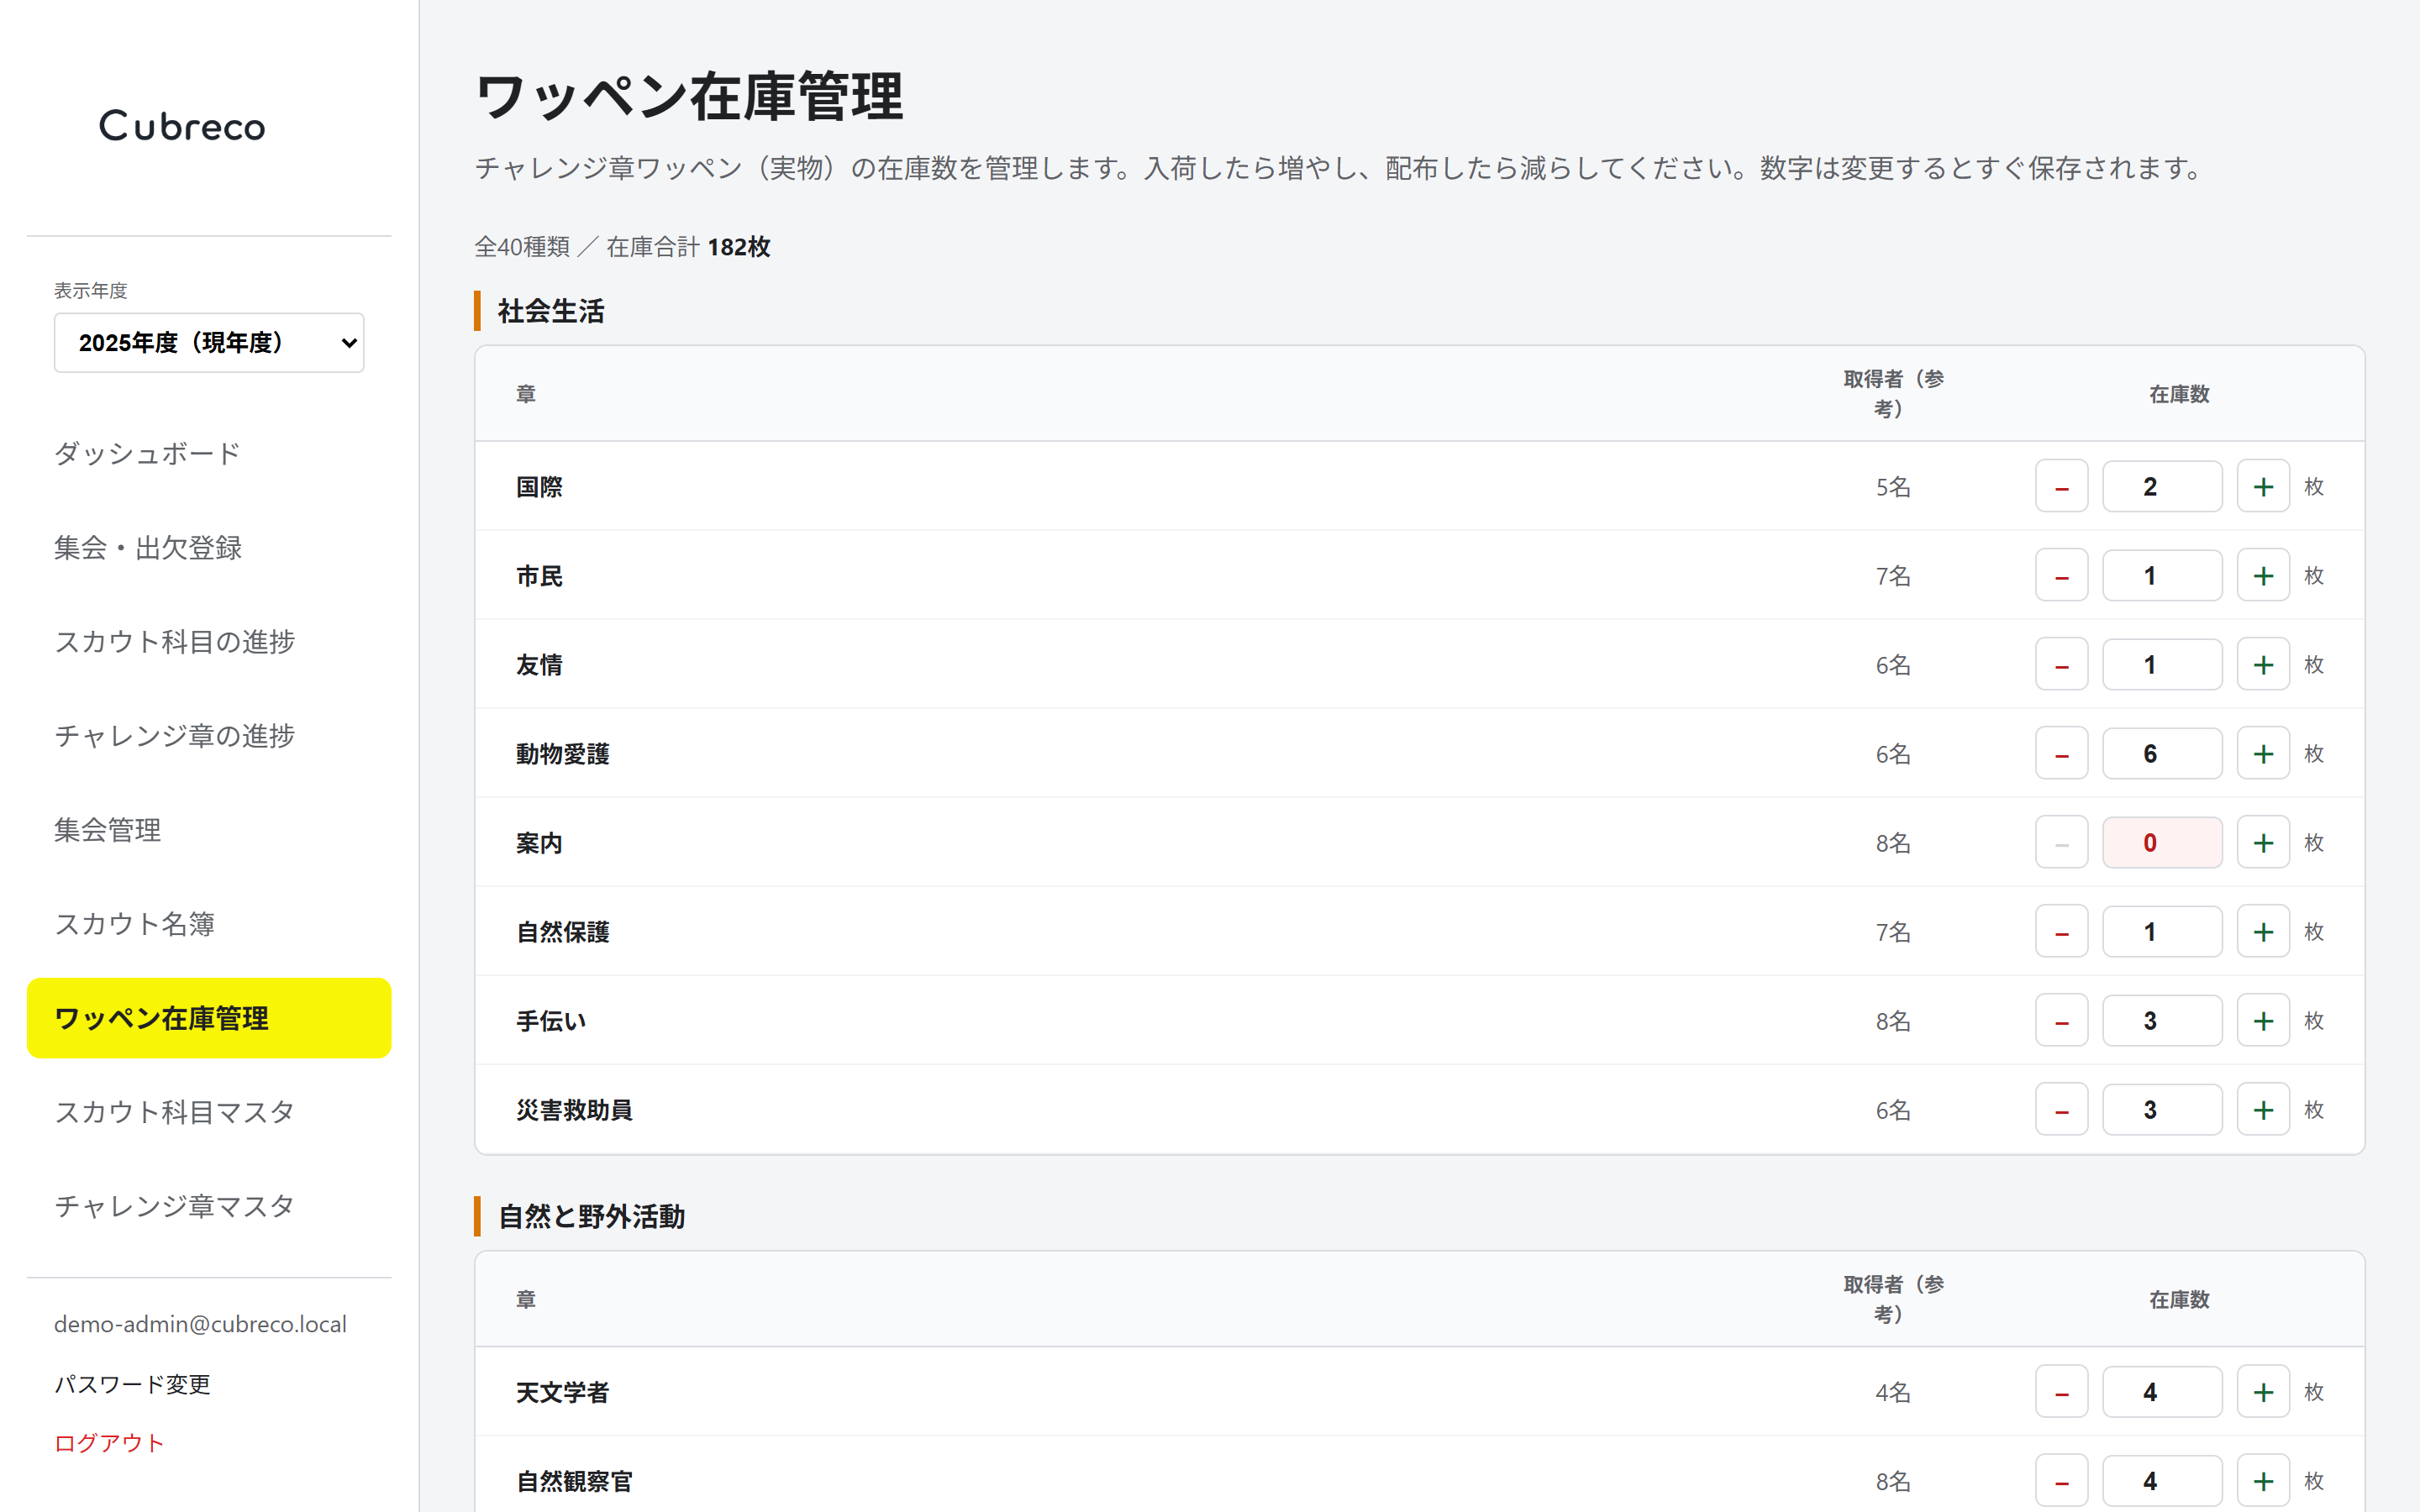Edit stock count field for 自然保護
The image size is (2420, 1512).
(x=2162, y=931)
